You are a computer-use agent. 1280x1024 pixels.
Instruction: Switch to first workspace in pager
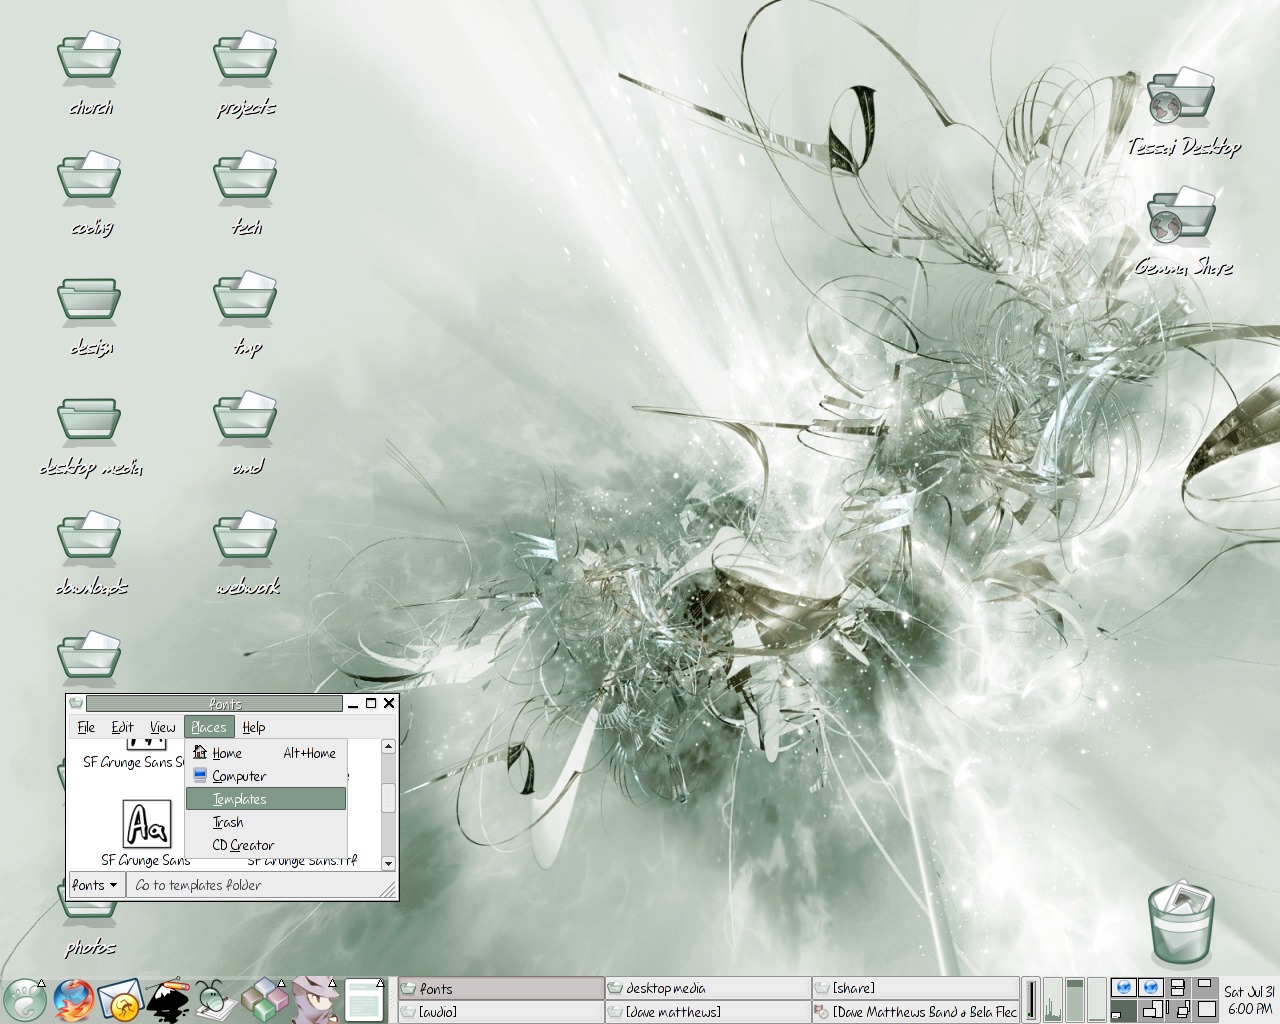coord(1123,988)
